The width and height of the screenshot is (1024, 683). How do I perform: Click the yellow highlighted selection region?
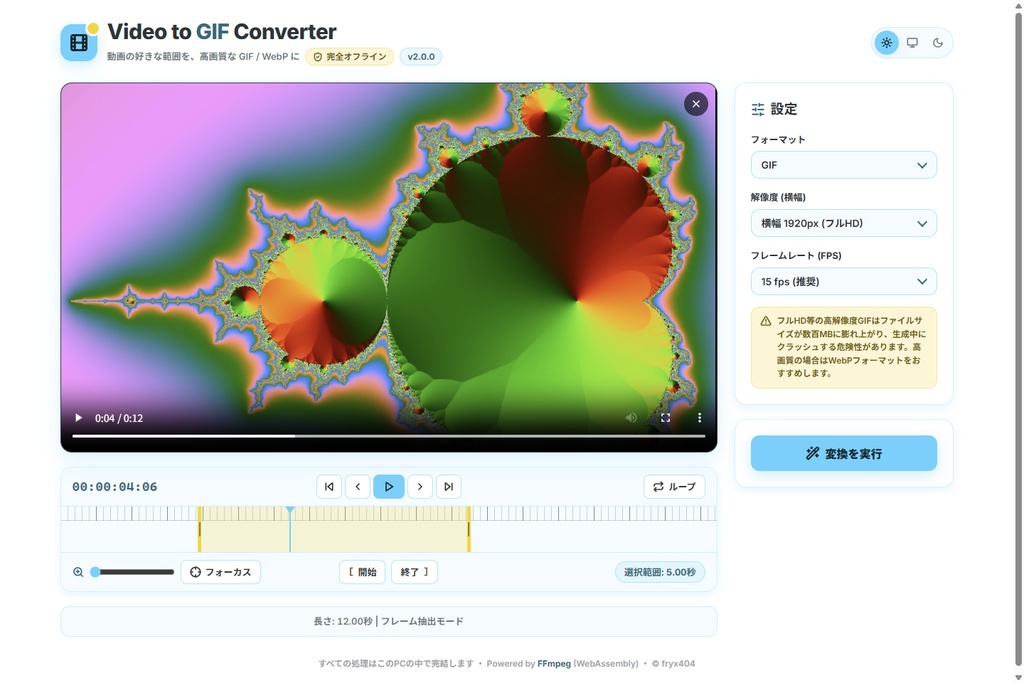[x=334, y=530]
